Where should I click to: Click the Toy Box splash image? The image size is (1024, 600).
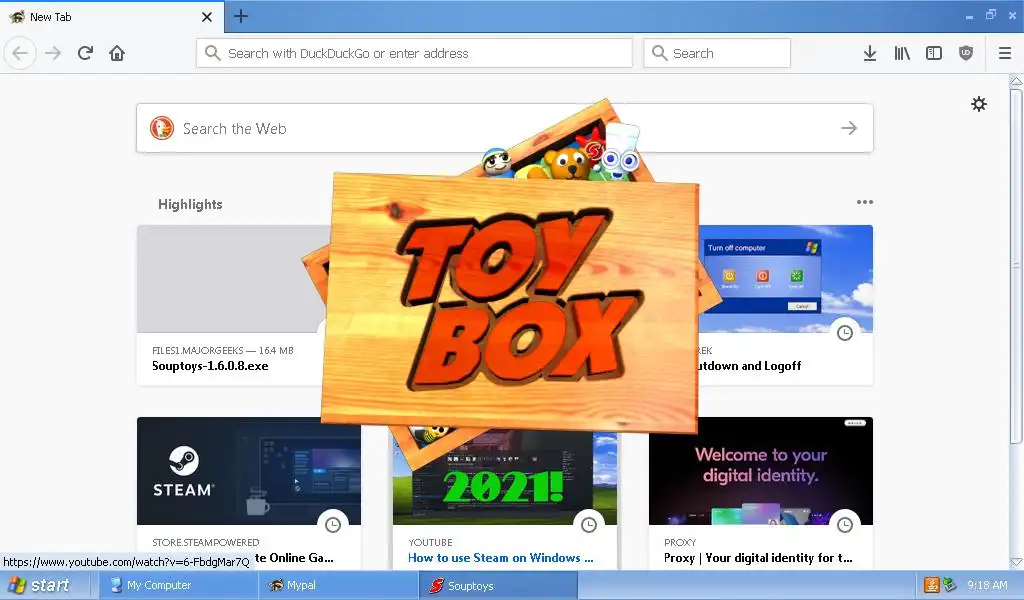pos(509,304)
